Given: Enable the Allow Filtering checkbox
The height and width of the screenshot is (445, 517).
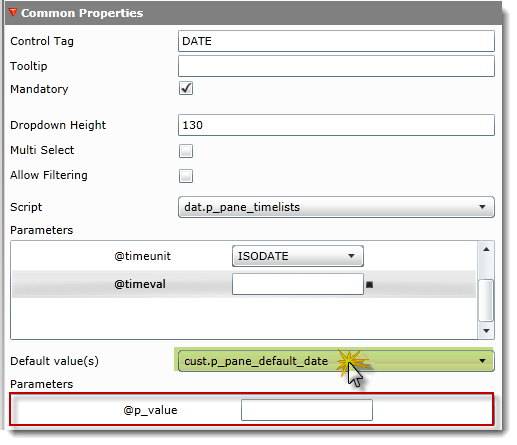Looking at the screenshot, I should (x=186, y=176).
